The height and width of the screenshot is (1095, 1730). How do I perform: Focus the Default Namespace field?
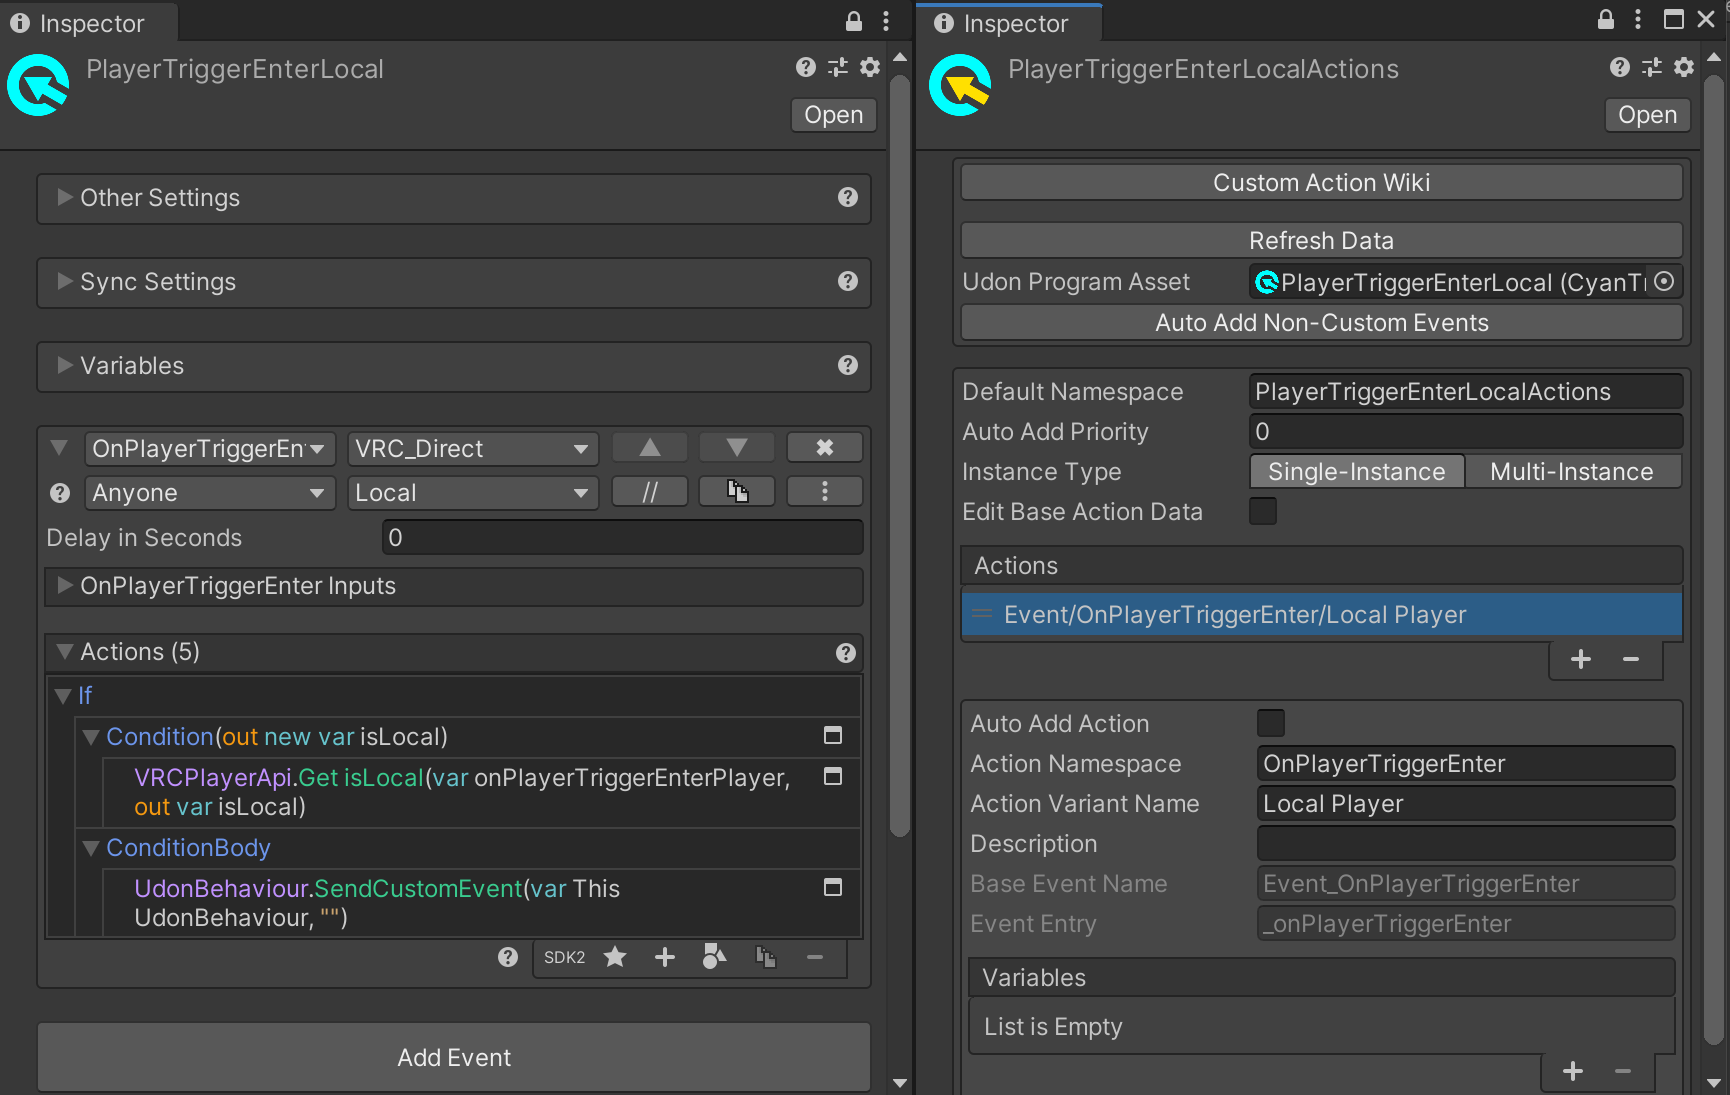point(1466,391)
